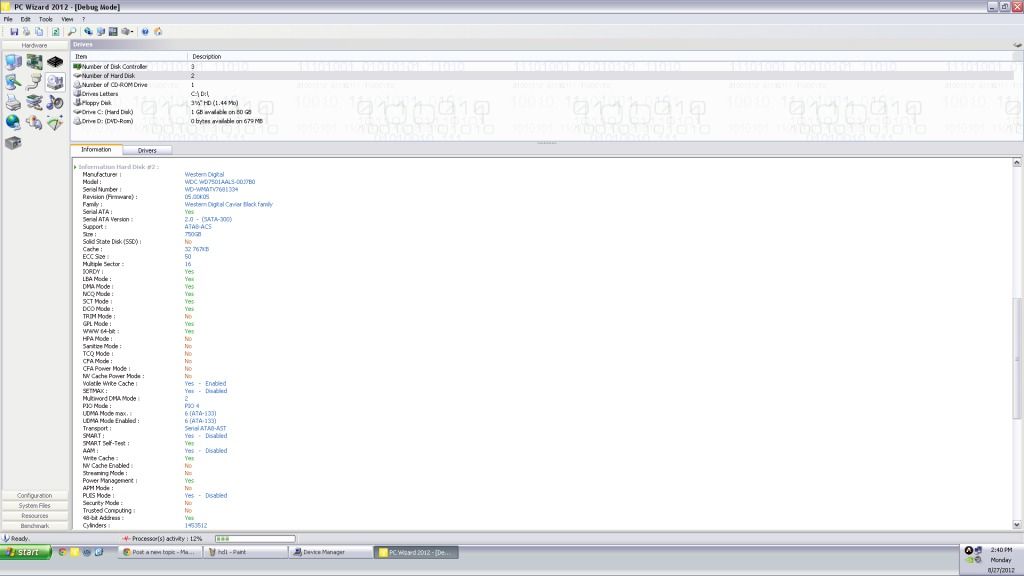Select the Drives icon in Hardware panel

(55, 82)
